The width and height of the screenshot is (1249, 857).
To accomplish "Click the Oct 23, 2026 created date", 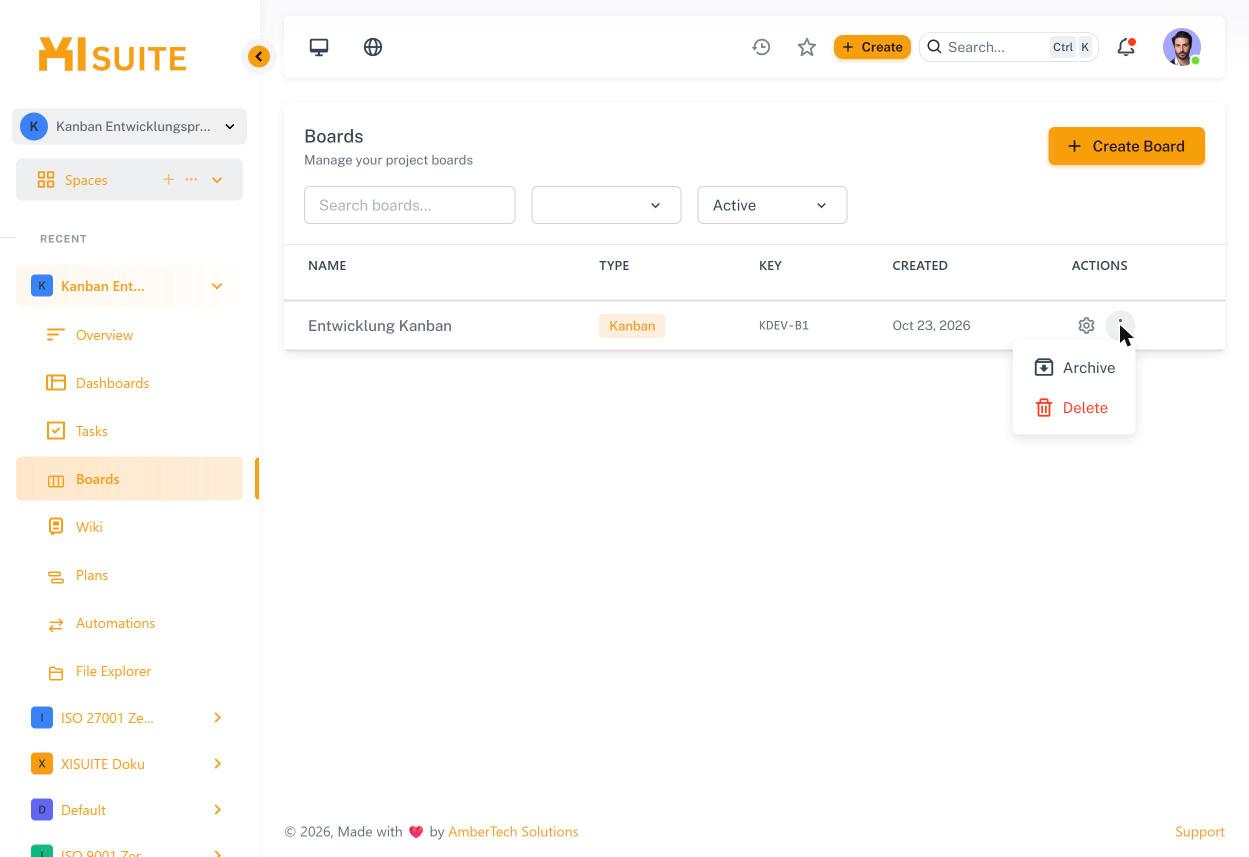I will (931, 326).
